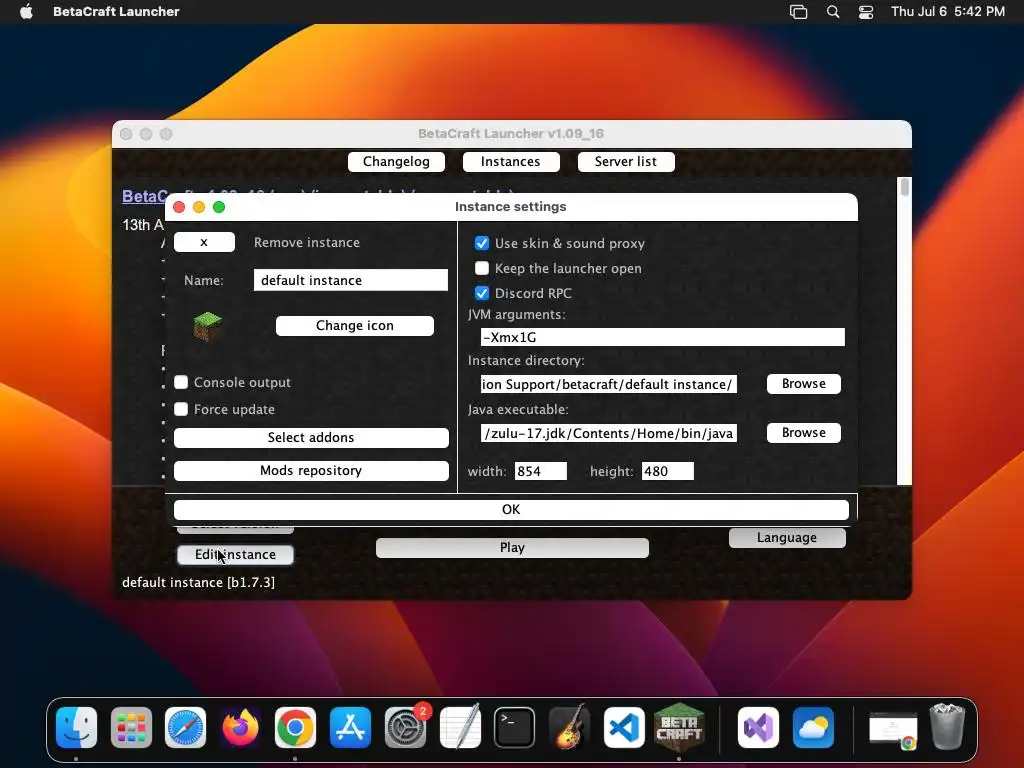The image size is (1024, 768).
Task: Click the BetaCraft icon in the dock
Action: [x=679, y=727]
